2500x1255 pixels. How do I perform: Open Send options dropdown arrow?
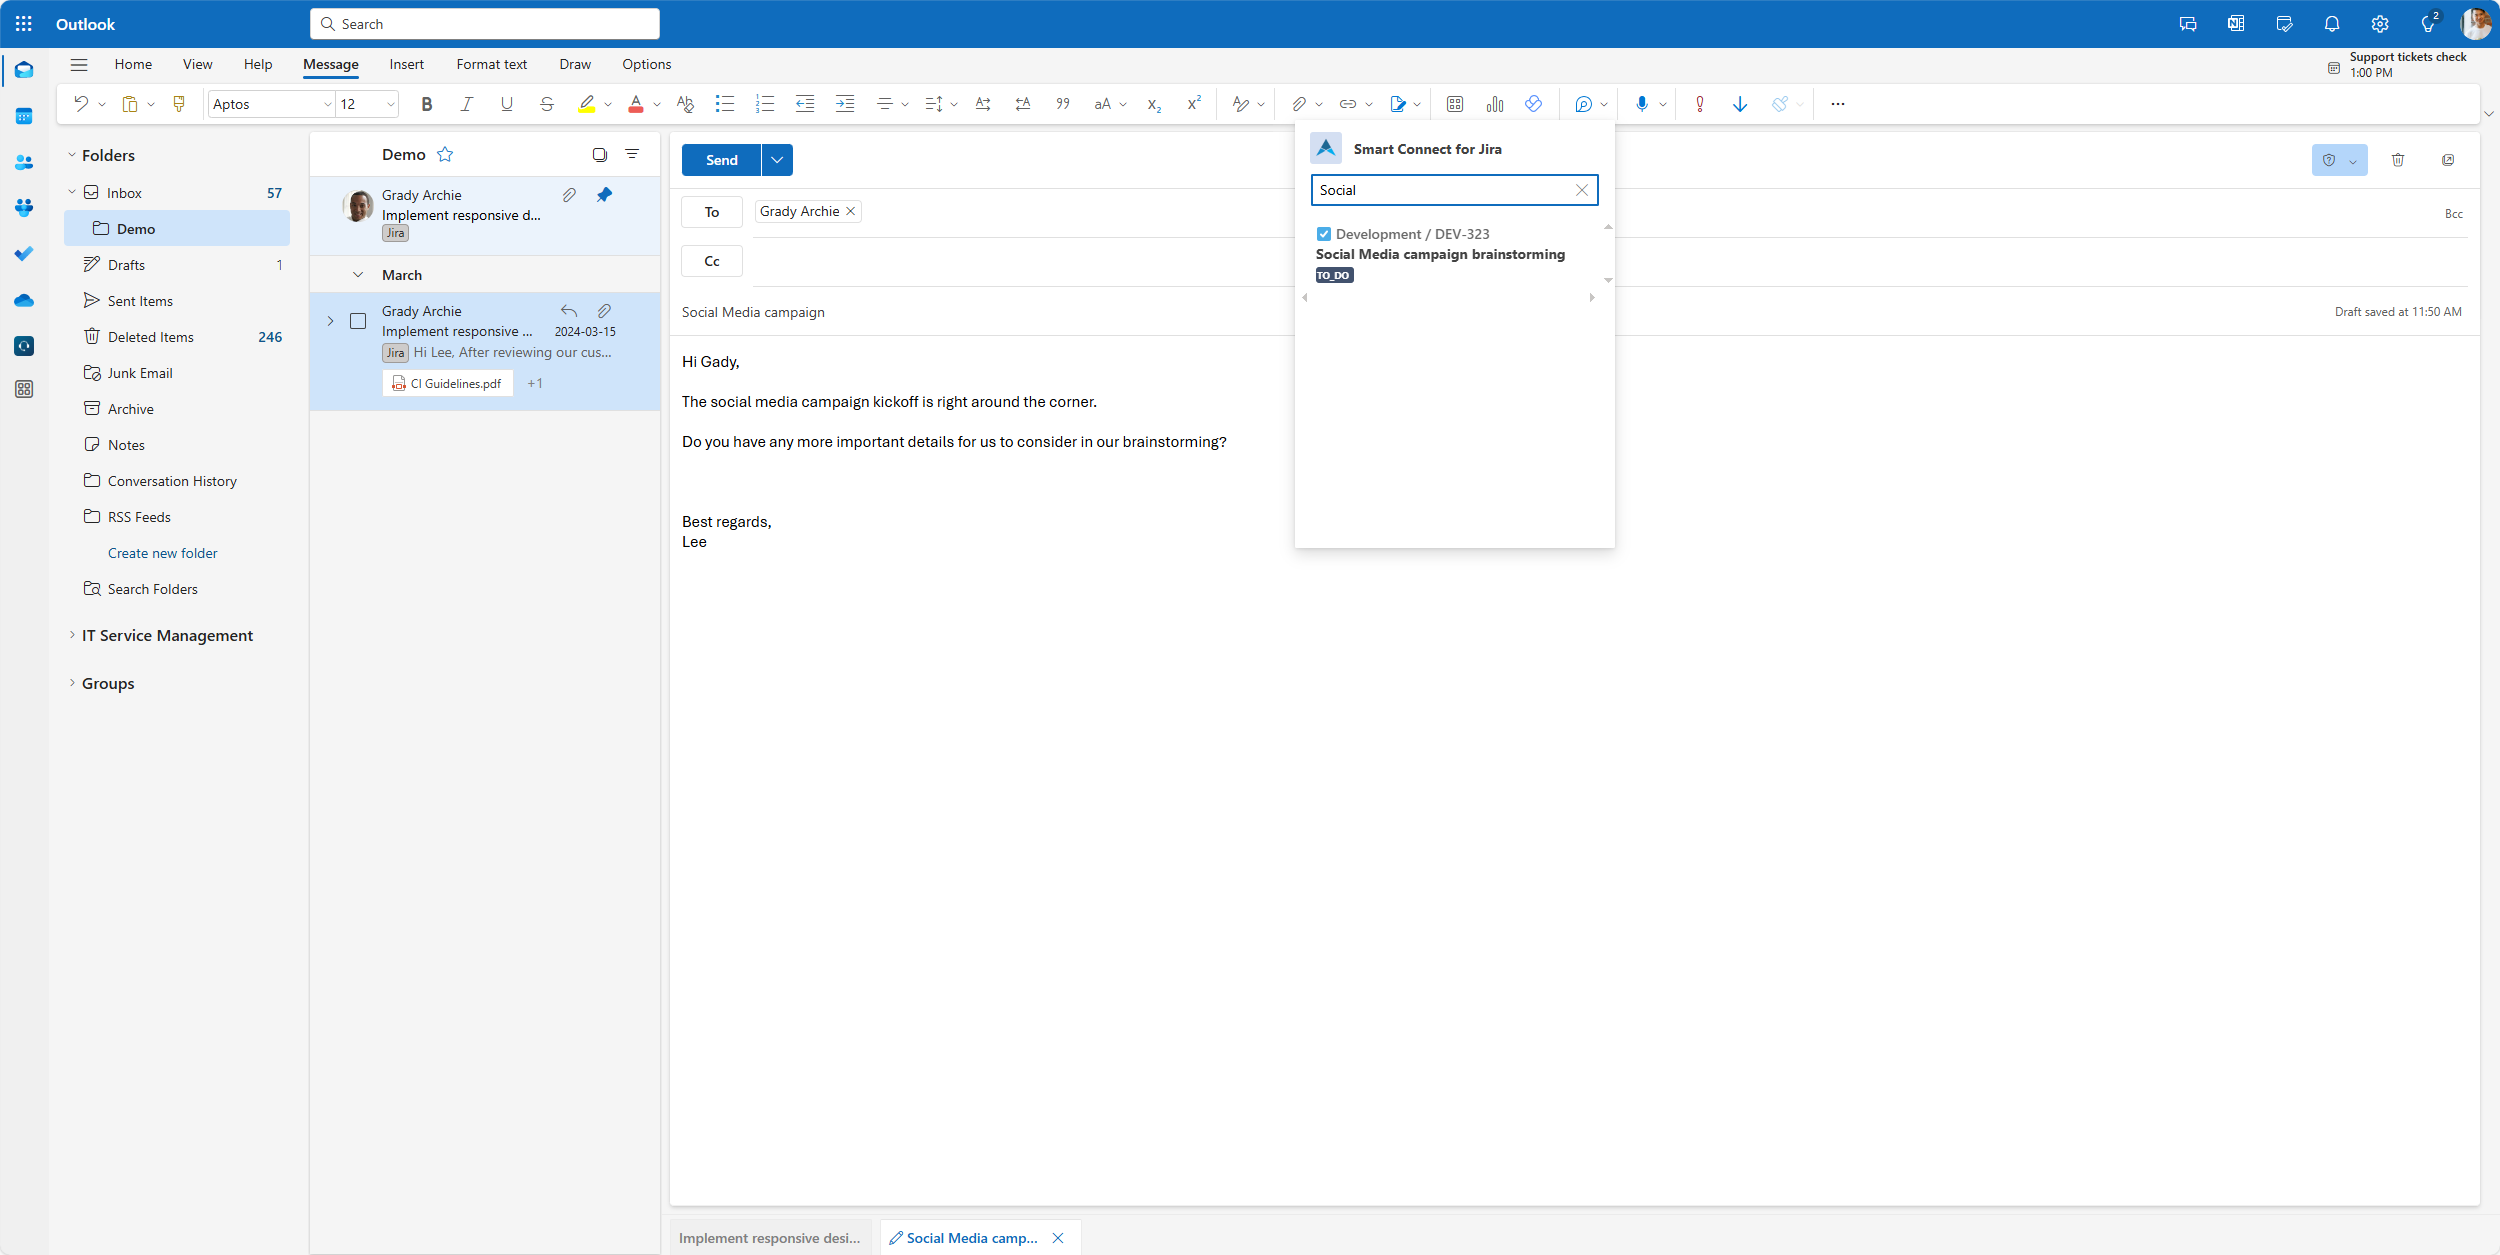coord(777,160)
